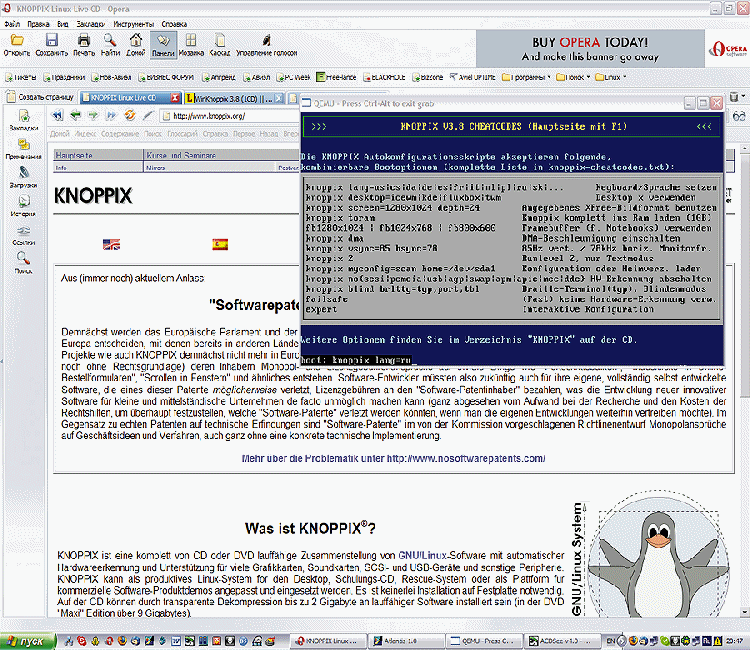This screenshot has width=750, height=650.
Task: Open the Free-lance bookmark
Action: (x=336, y=77)
